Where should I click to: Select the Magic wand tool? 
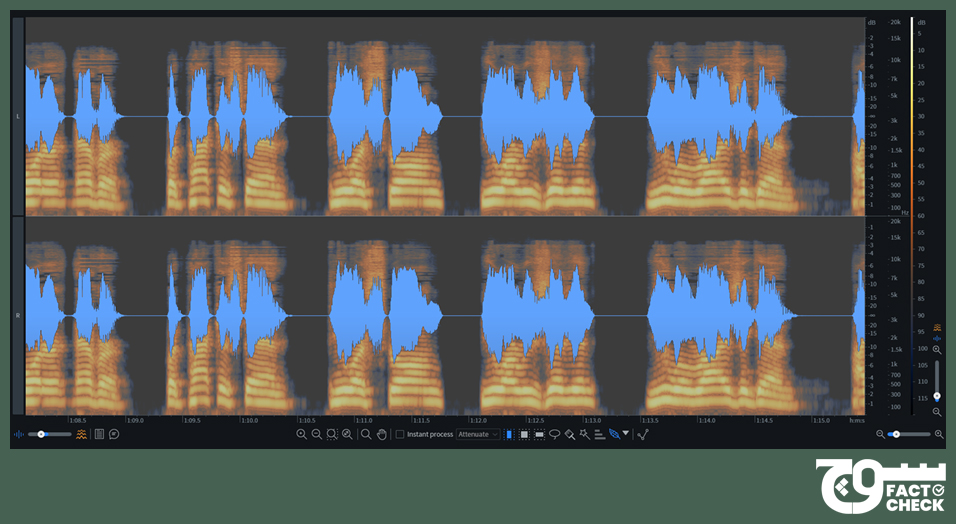[584, 435]
